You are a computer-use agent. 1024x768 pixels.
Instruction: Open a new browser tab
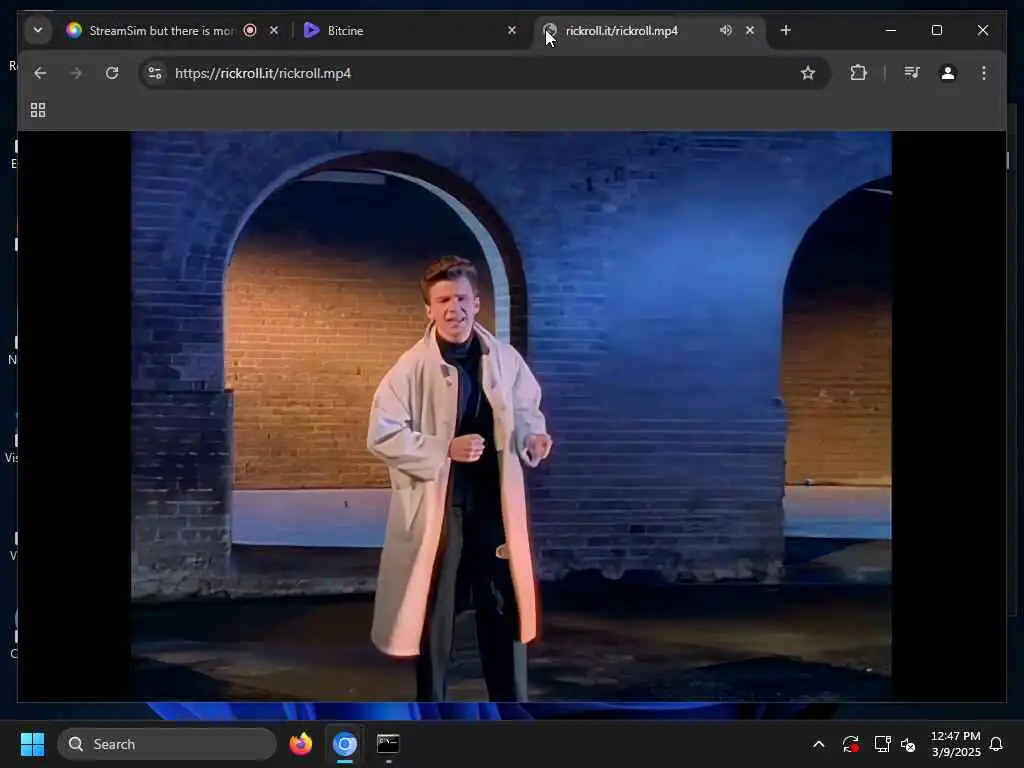tap(786, 30)
